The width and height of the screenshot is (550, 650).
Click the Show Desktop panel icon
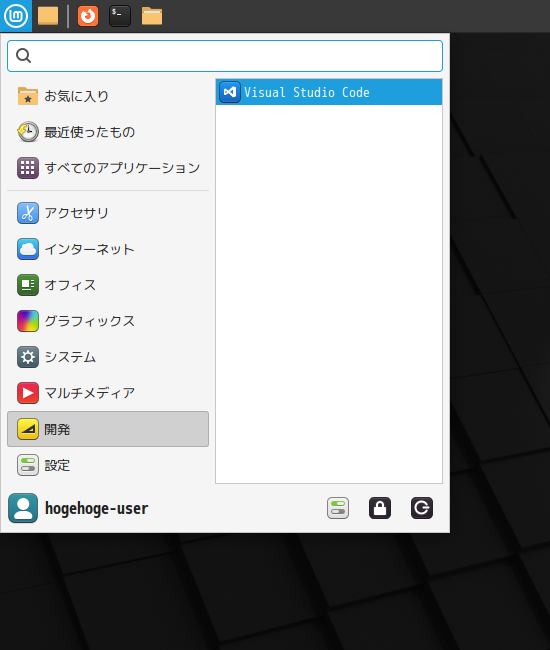[48, 16]
